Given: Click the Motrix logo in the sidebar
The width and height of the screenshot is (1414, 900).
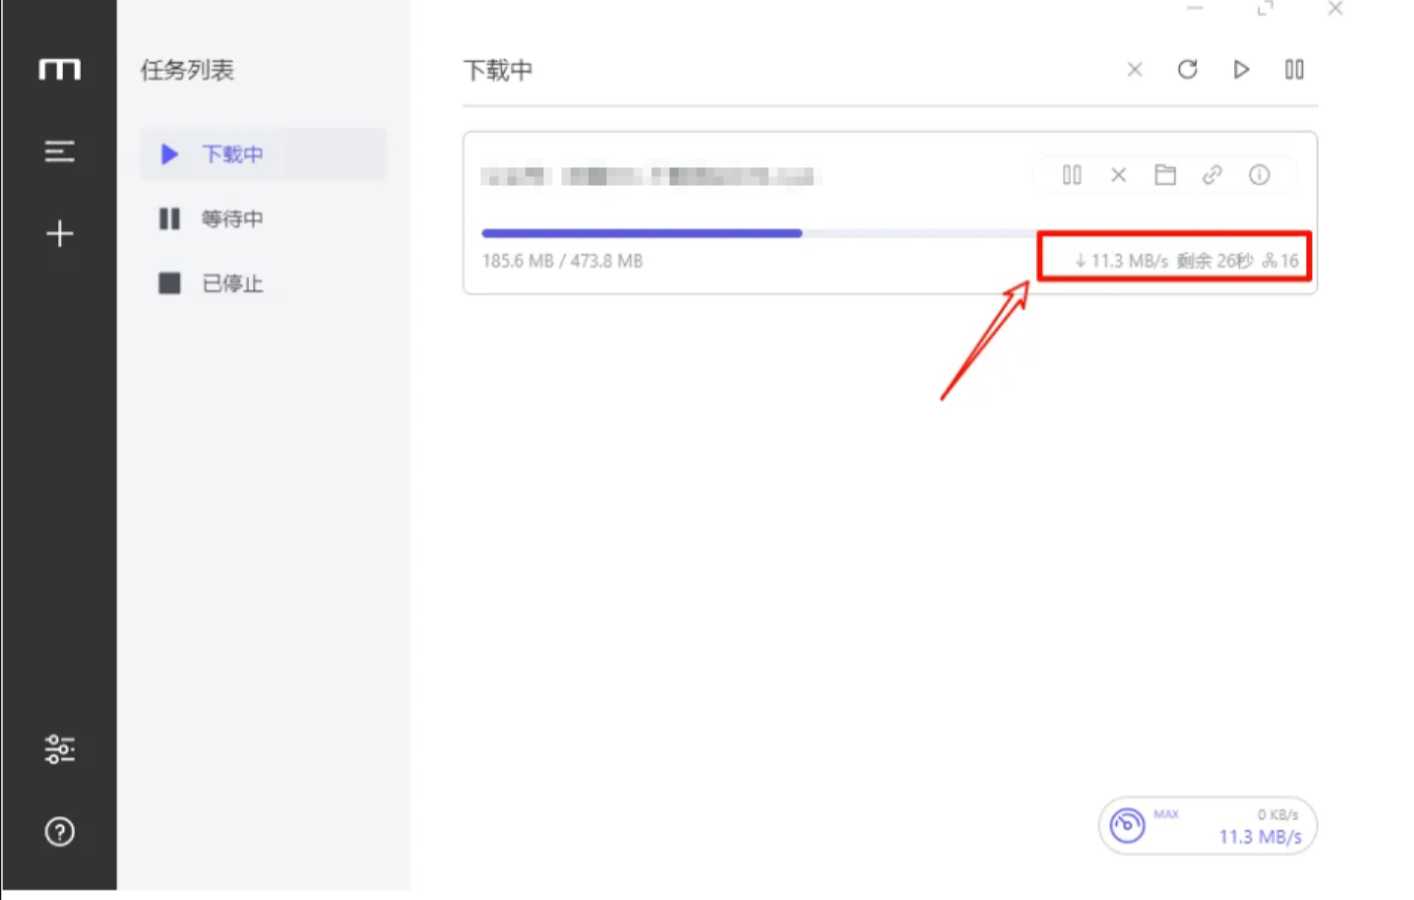Looking at the screenshot, I should click(x=59, y=69).
